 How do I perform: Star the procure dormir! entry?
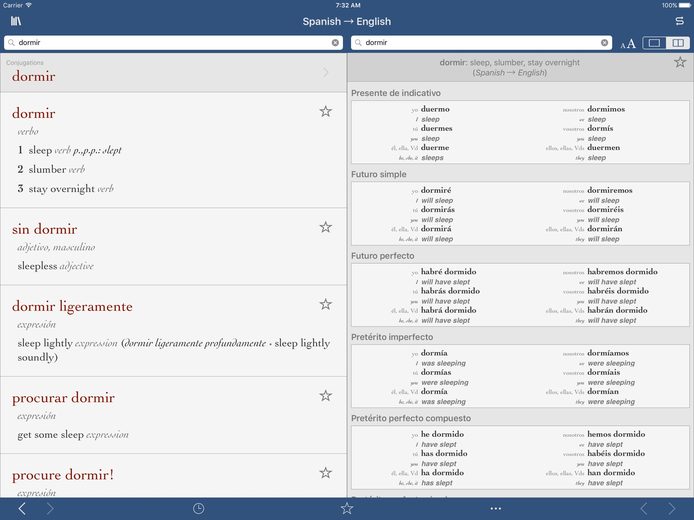[325, 473]
